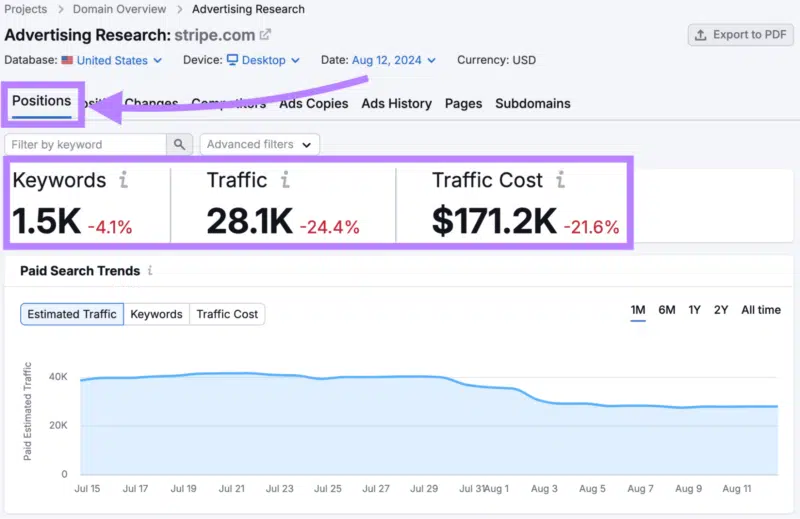Image resolution: width=800 pixels, height=519 pixels.
Task: Click the 28.1K traffic value
Action: [249, 221]
